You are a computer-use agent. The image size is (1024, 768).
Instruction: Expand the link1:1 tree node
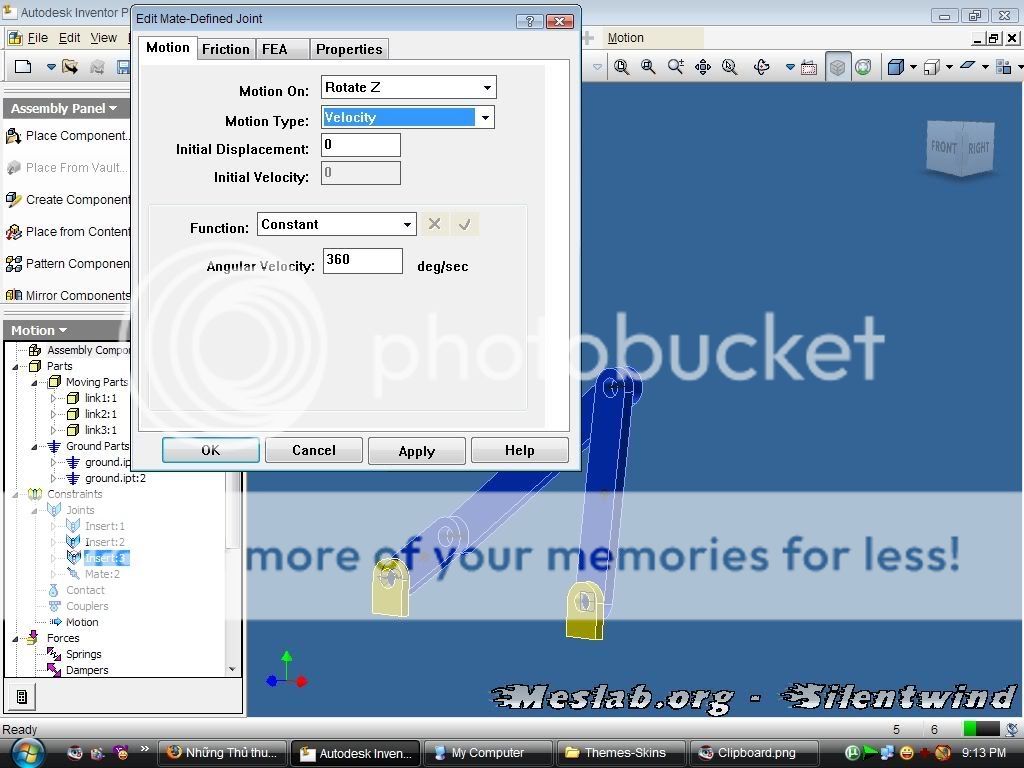(x=54, y=398)
